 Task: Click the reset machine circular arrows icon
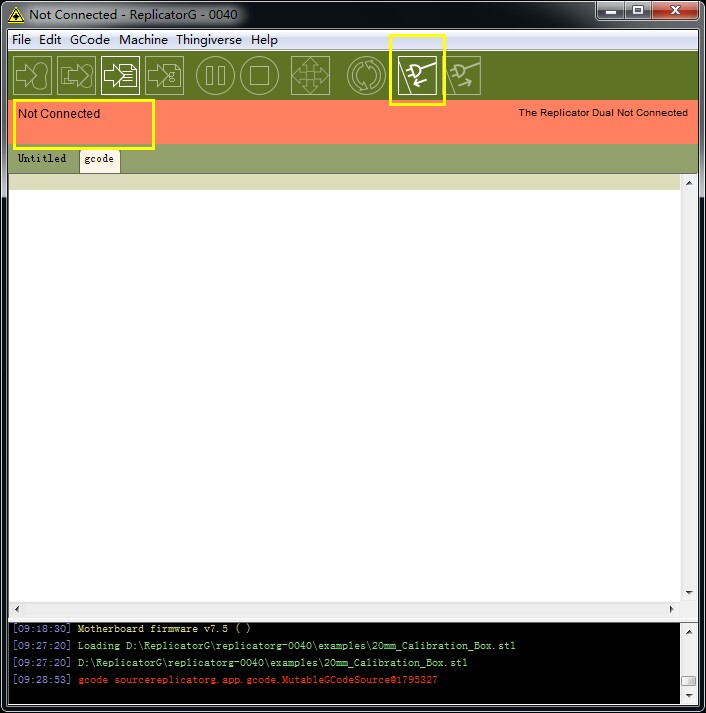pyautogui.click(x=366, y=75)
